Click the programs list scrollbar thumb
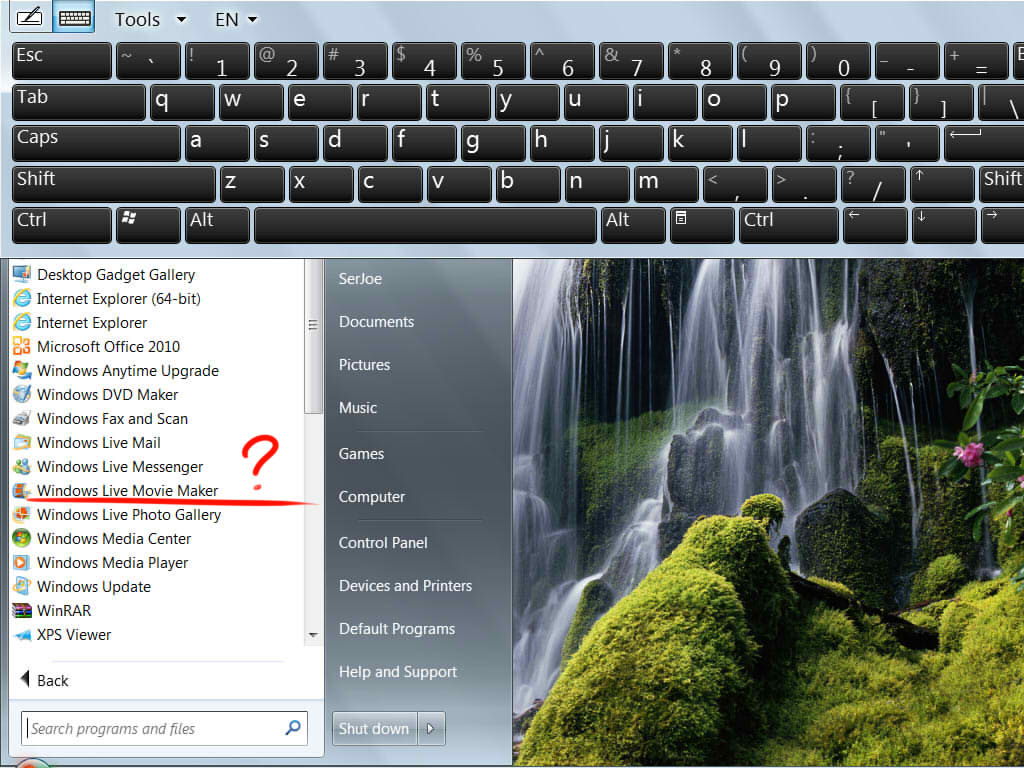Screen dimensions: 1024x768 [x=313, y=336]
